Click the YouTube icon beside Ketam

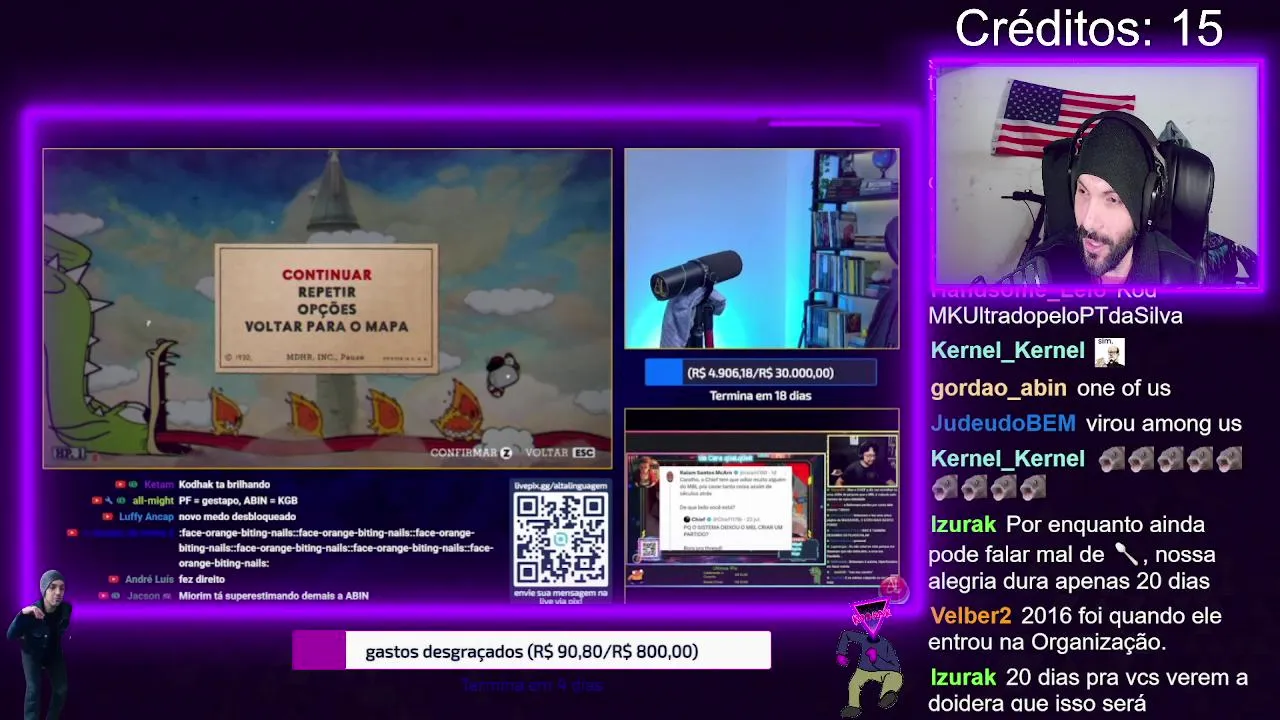pos(120,484)
